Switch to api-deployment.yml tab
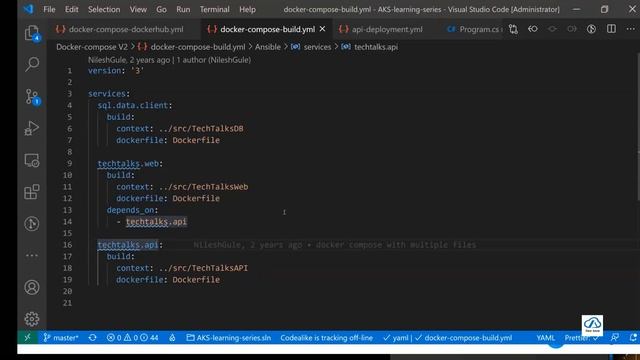 (x=387, y=29)
